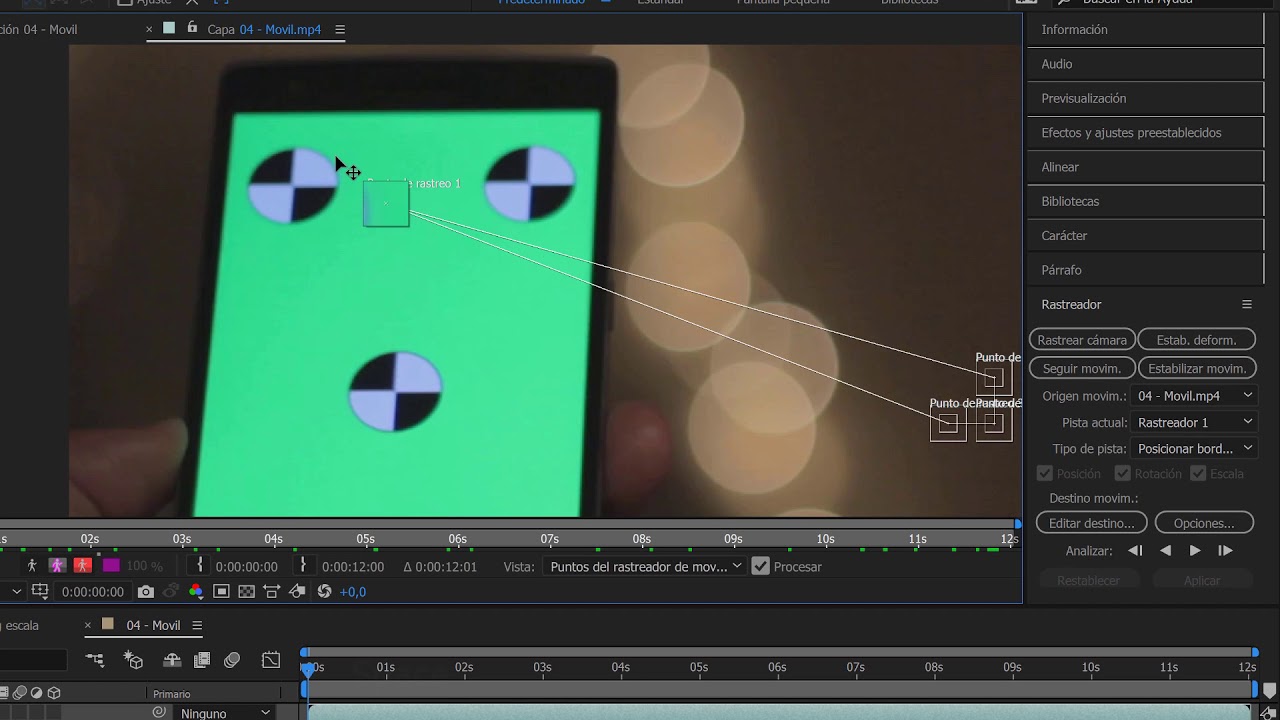This screenshot has width=1280, height=720.
Task: Take a snapshot with the camera icon
Action: tap(146, 592)
